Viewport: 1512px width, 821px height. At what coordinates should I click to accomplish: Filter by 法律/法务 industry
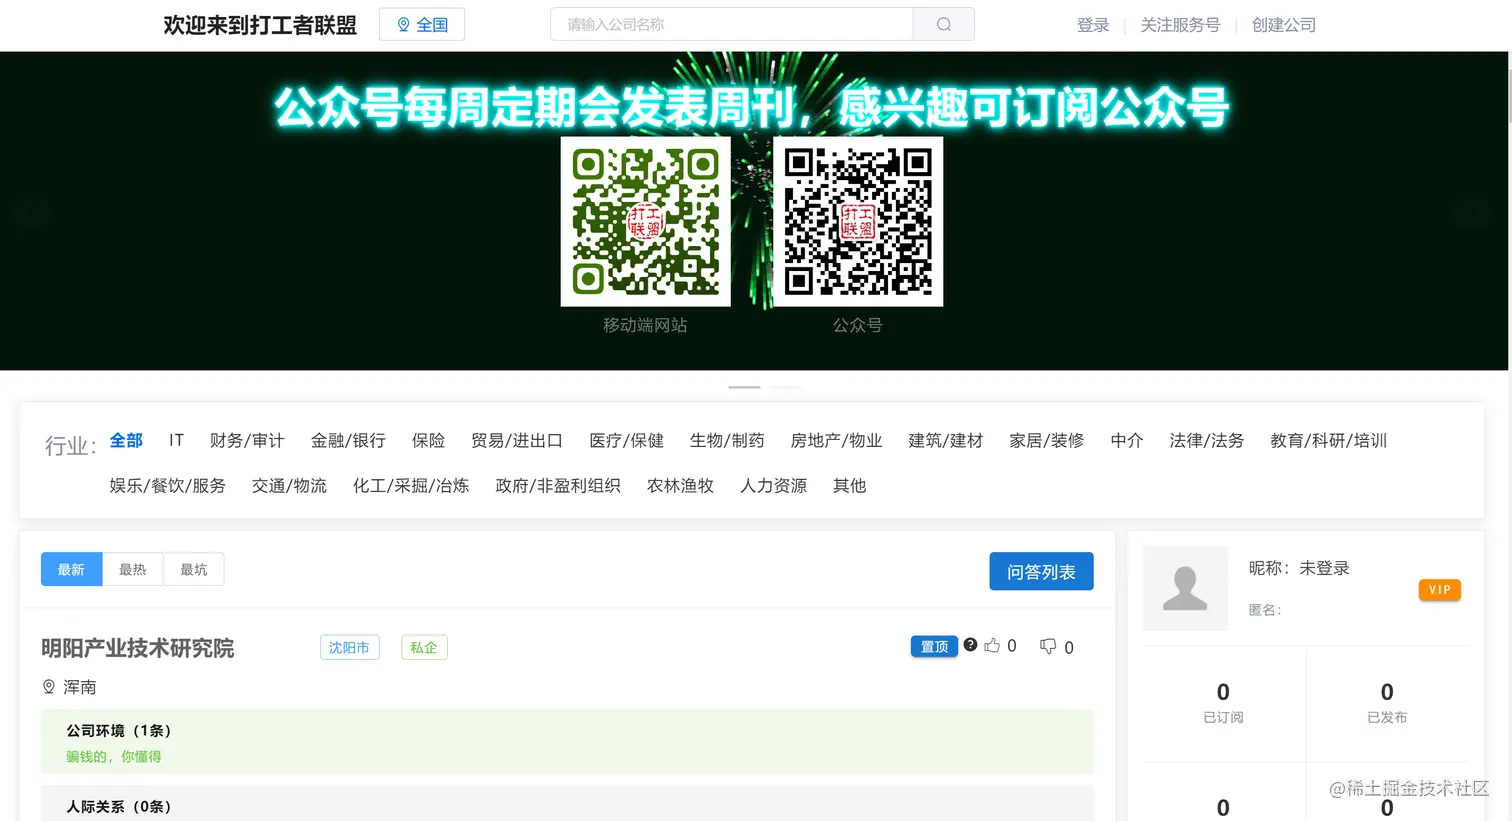click(x=1207, y=440)
